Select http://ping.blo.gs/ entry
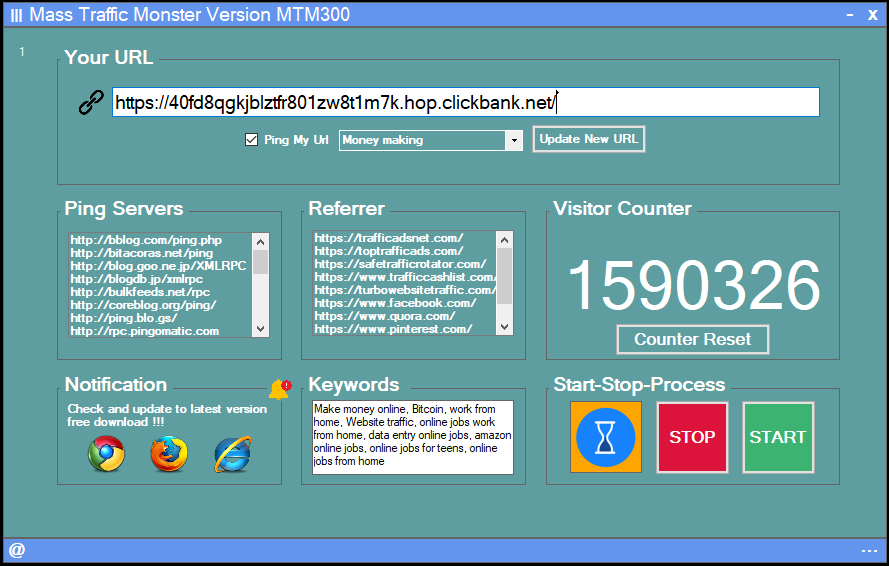This screenshot has width=889, height=566. 124,318
